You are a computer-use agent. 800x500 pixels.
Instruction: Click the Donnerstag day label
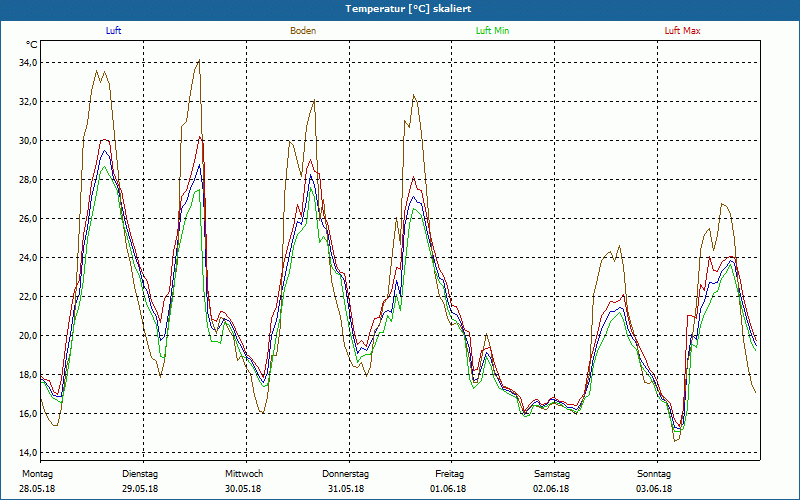point(345,474)
